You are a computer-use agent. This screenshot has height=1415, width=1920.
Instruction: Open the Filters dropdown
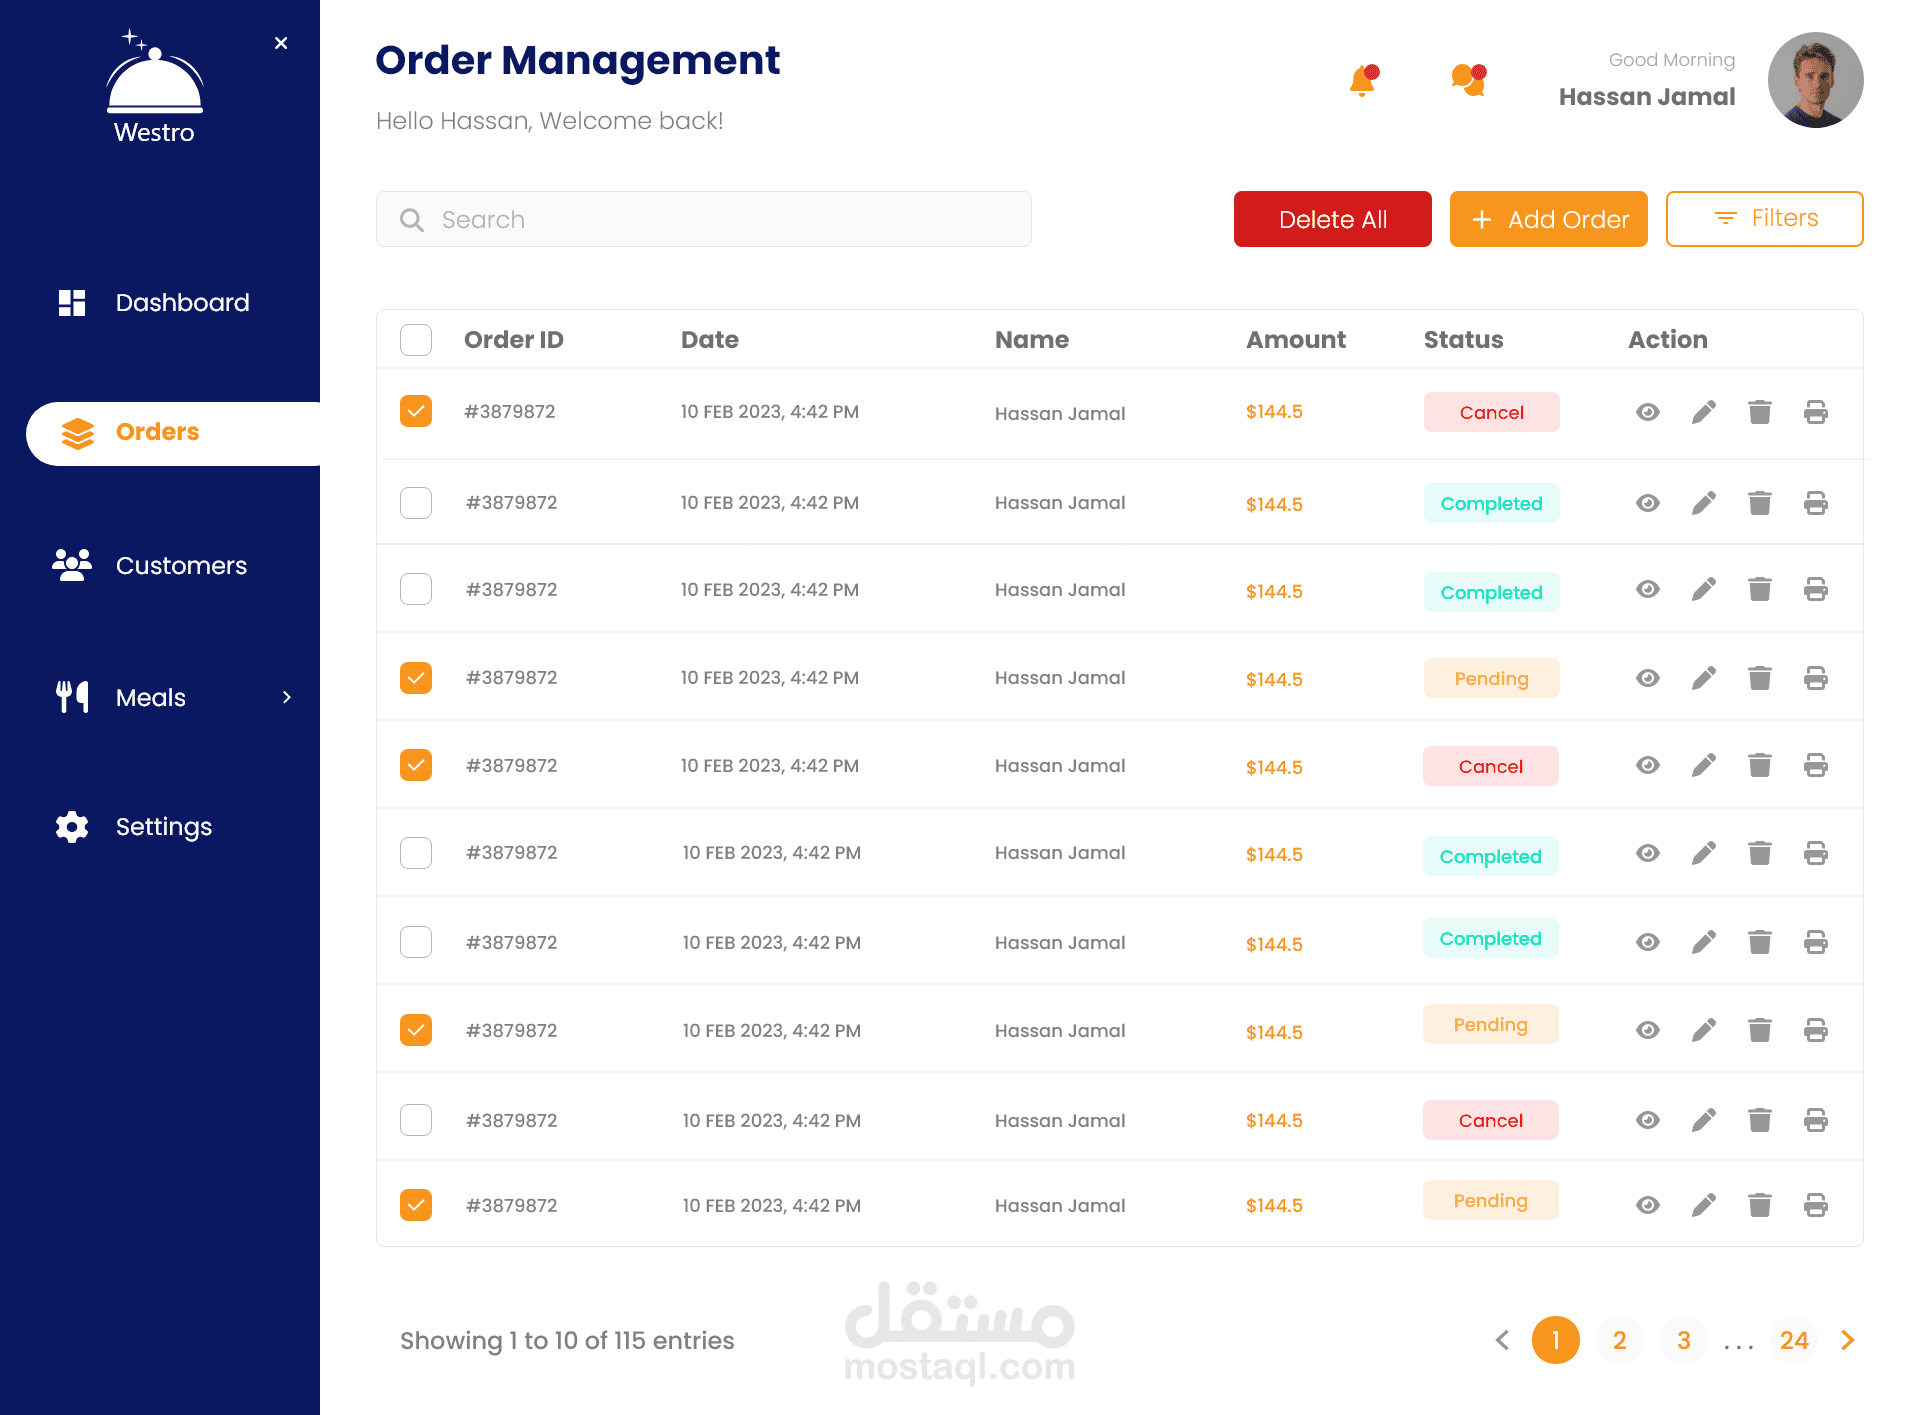click(1764, 219)
